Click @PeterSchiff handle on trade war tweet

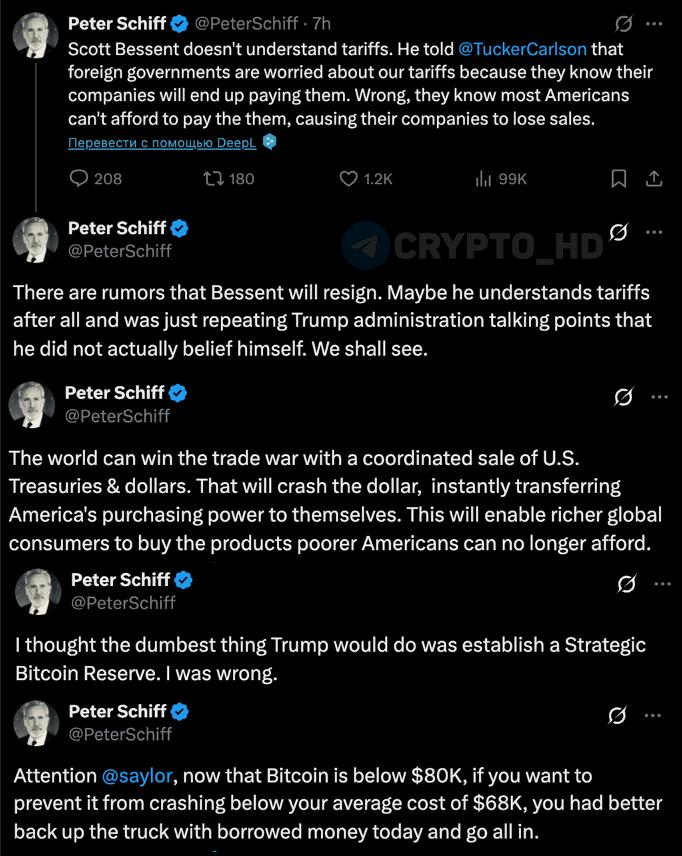click(117, 416)
